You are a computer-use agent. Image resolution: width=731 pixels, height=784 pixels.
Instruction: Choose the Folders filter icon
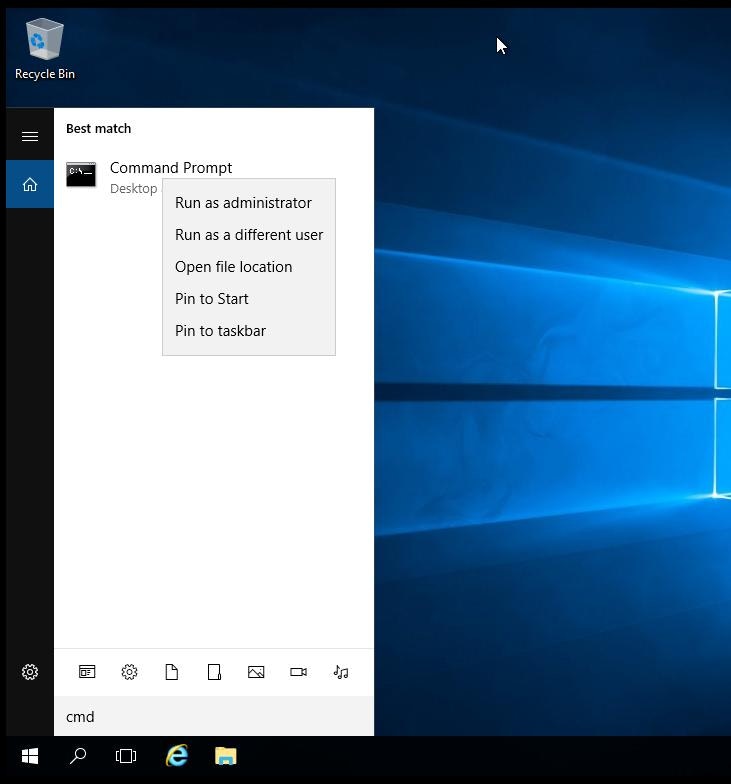[214, 672]
